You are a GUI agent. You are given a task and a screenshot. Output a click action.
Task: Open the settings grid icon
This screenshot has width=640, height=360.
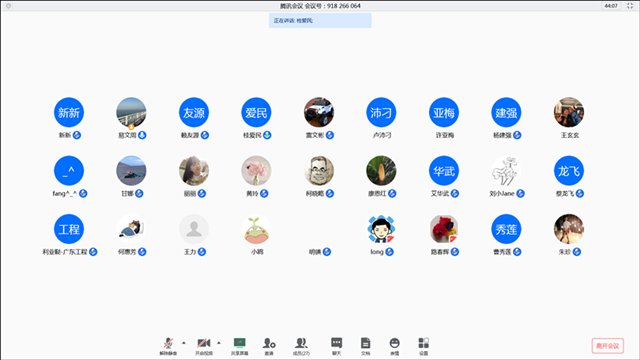point(424,346)
